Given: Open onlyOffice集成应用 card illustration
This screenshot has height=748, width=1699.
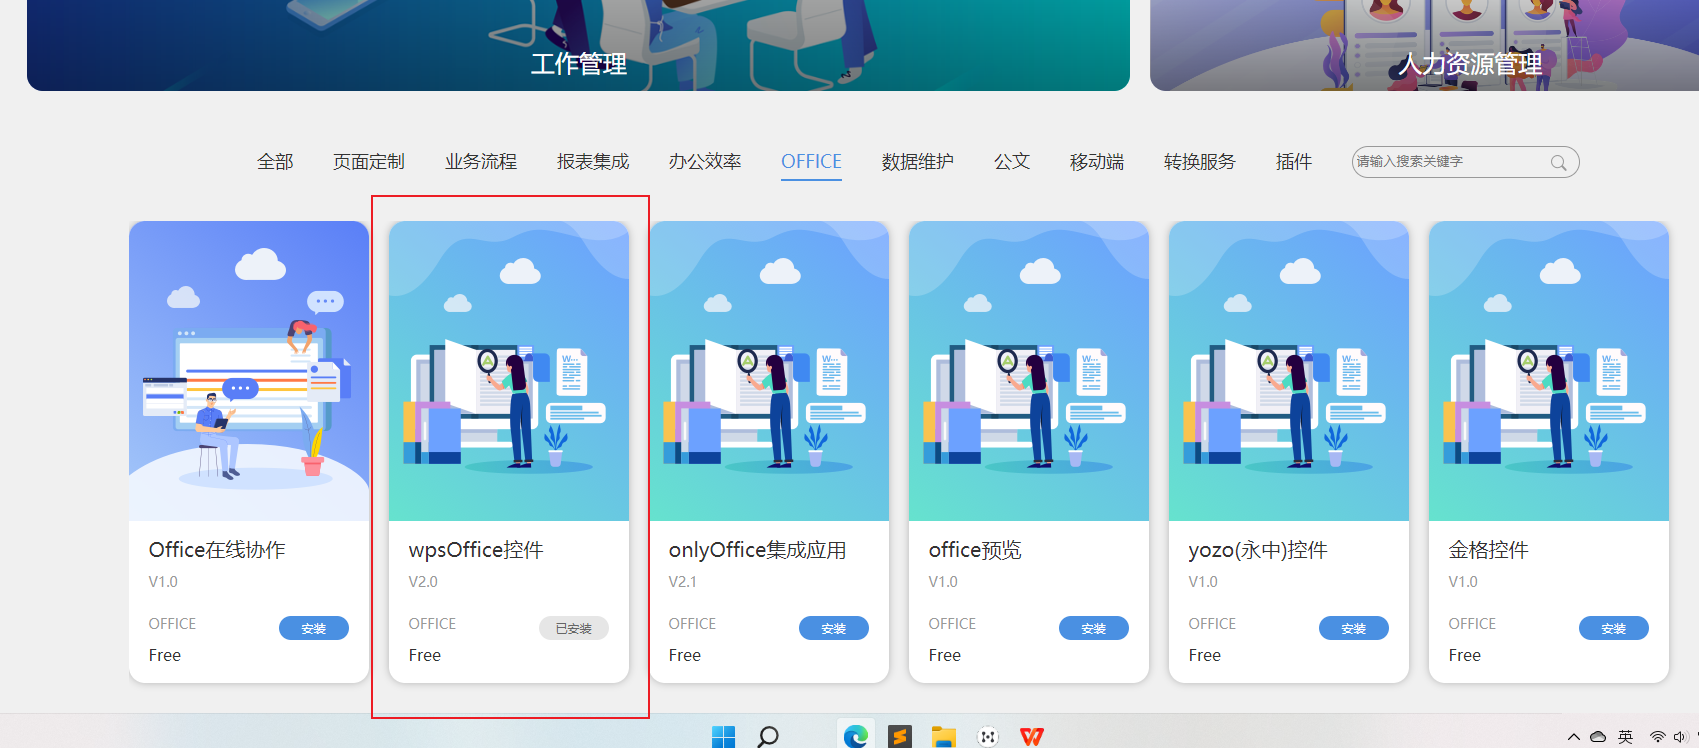Looking at the screenshot, I should [x=769, y=371].
